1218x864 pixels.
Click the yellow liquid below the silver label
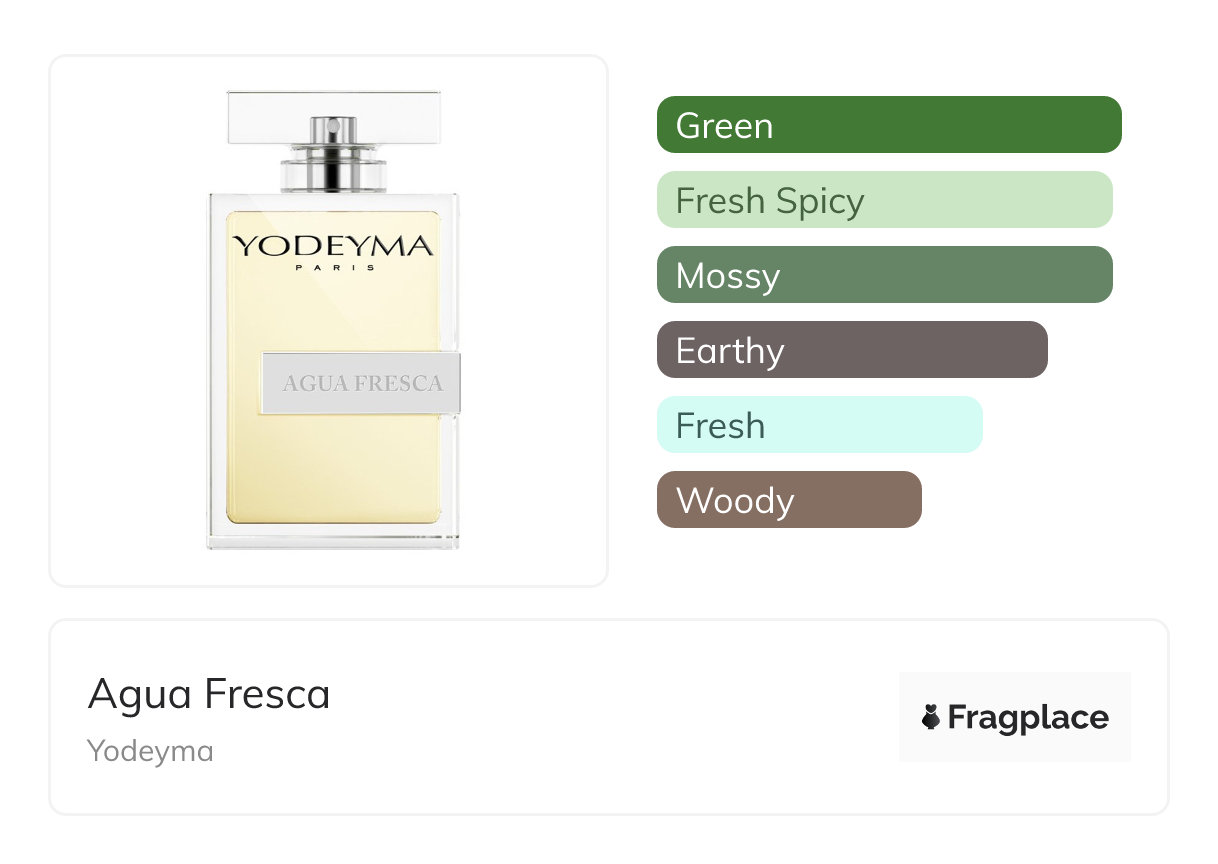pyautogui.click(x=333, y=470)
